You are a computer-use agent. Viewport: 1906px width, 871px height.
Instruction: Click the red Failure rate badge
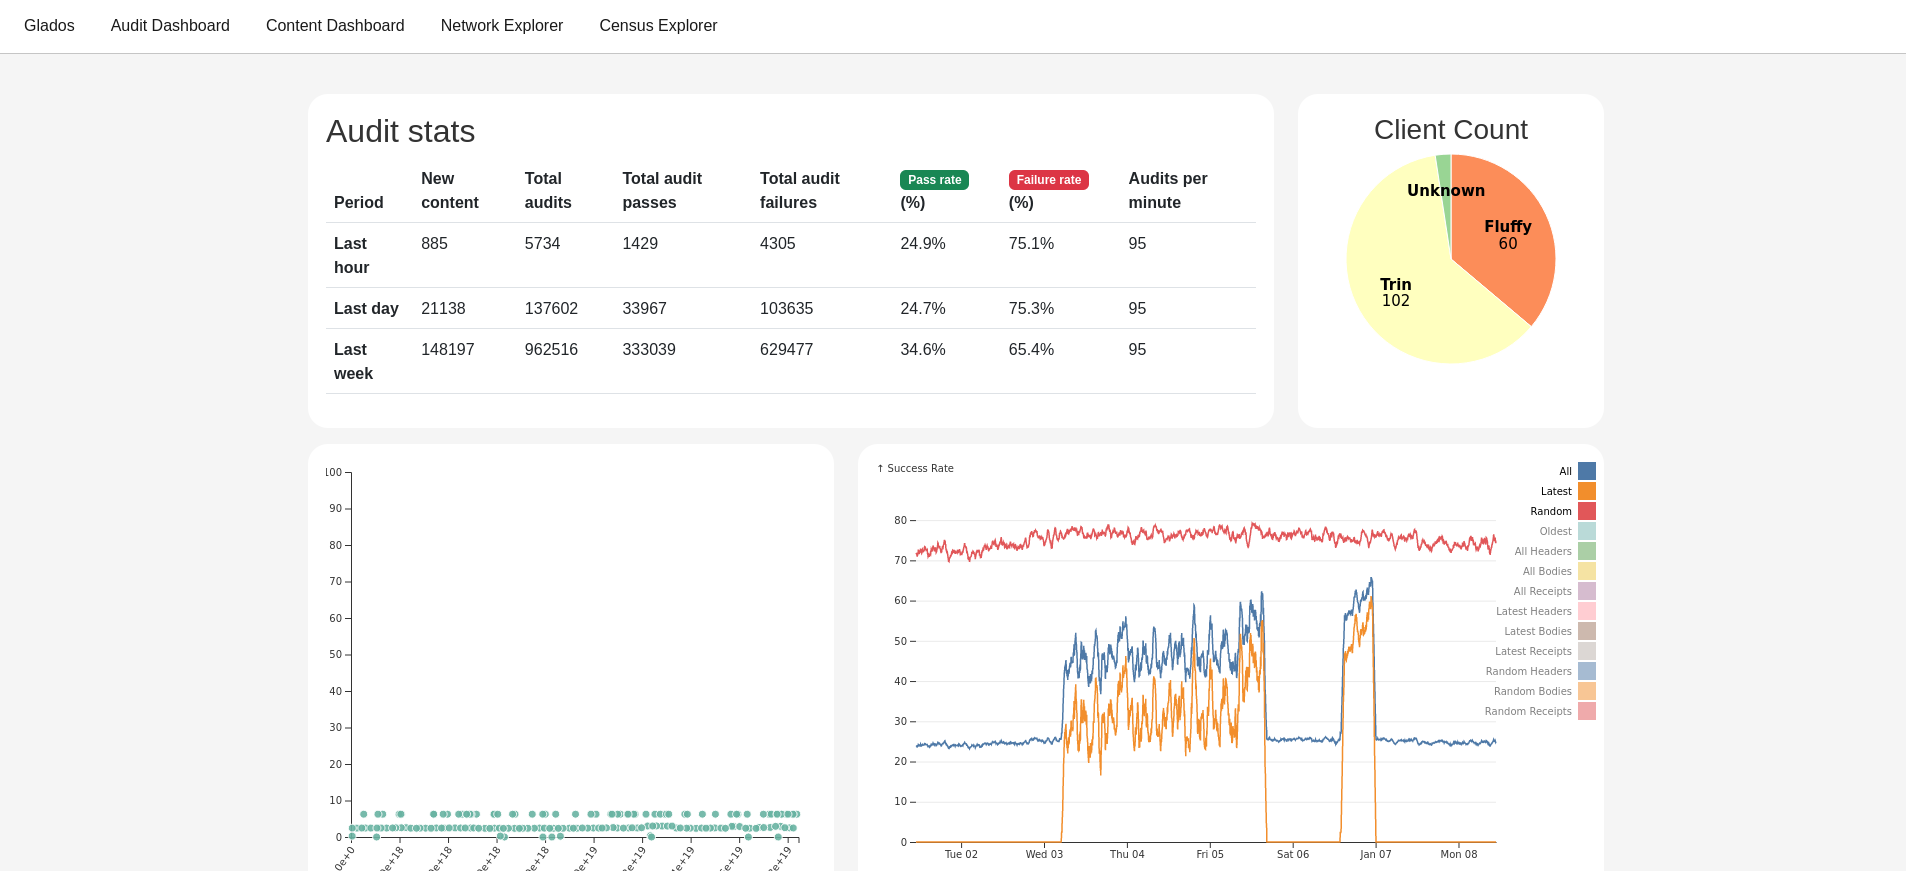point(1049,180)
